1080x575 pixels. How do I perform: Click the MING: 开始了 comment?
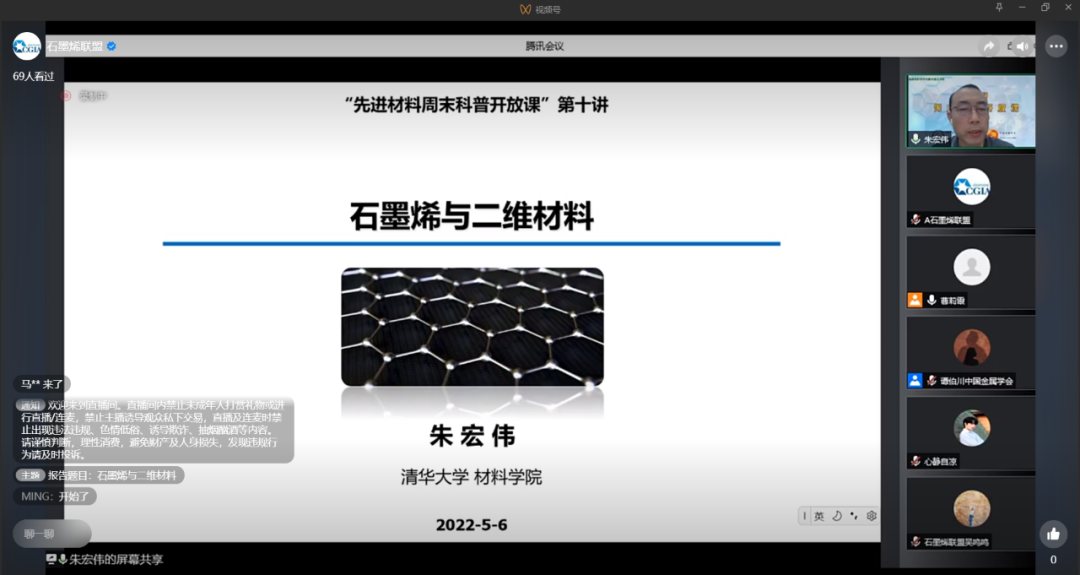coord(55,496)
